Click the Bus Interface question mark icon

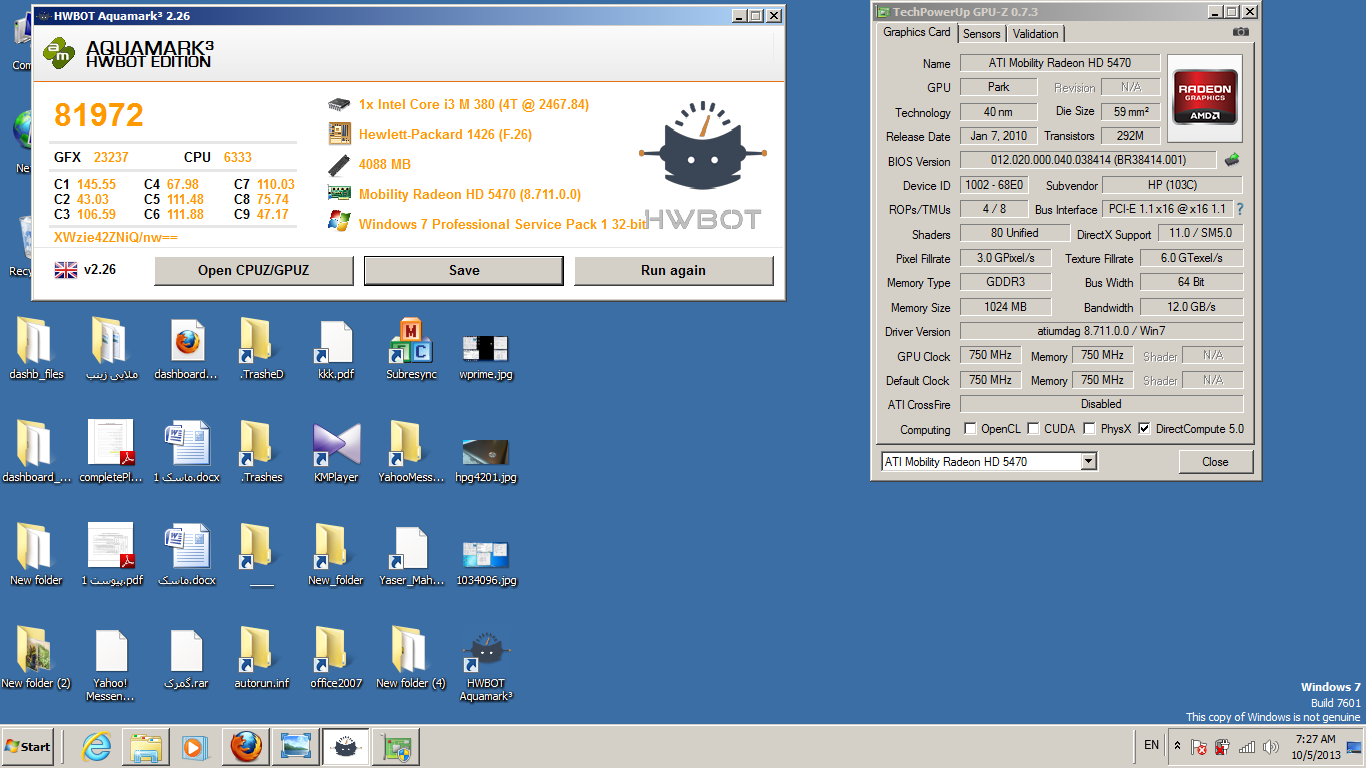tap(1240, 209)
